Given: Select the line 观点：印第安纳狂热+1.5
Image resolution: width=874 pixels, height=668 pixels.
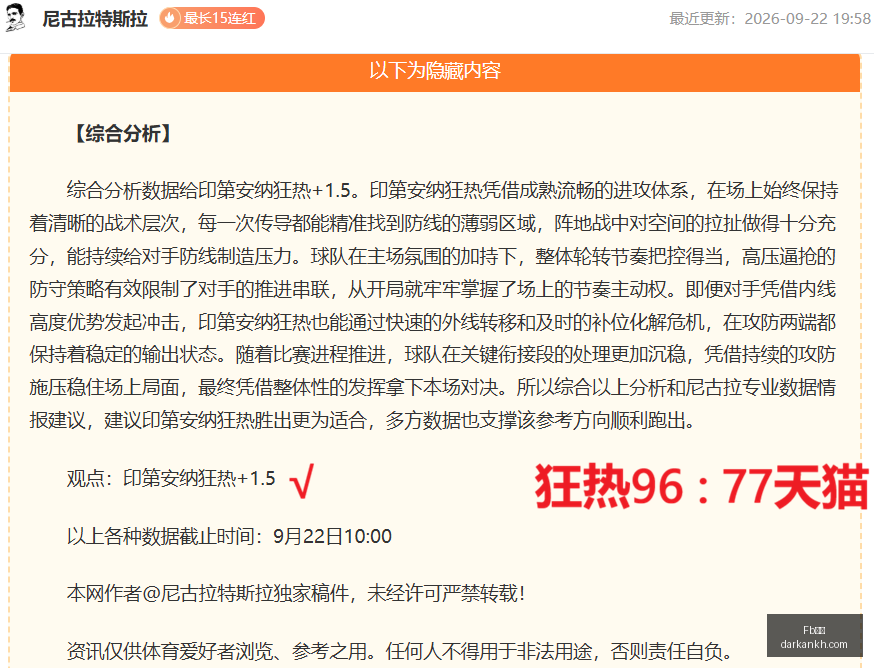Looking at the screenshot, I should (171, 478).
